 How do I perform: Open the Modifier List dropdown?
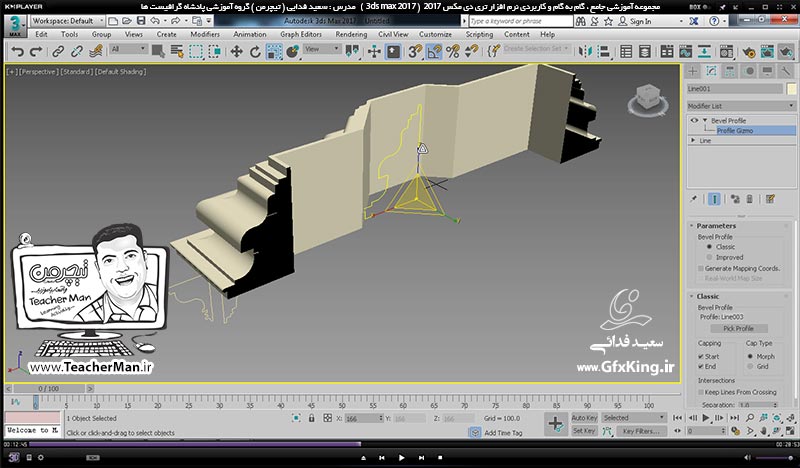(741, 106)
